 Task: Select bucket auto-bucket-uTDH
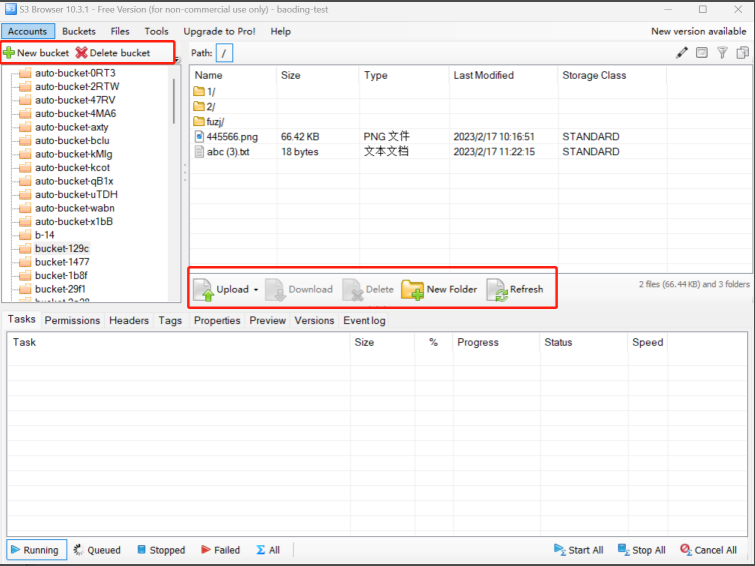pyautogui.click(x=76, y=195)
